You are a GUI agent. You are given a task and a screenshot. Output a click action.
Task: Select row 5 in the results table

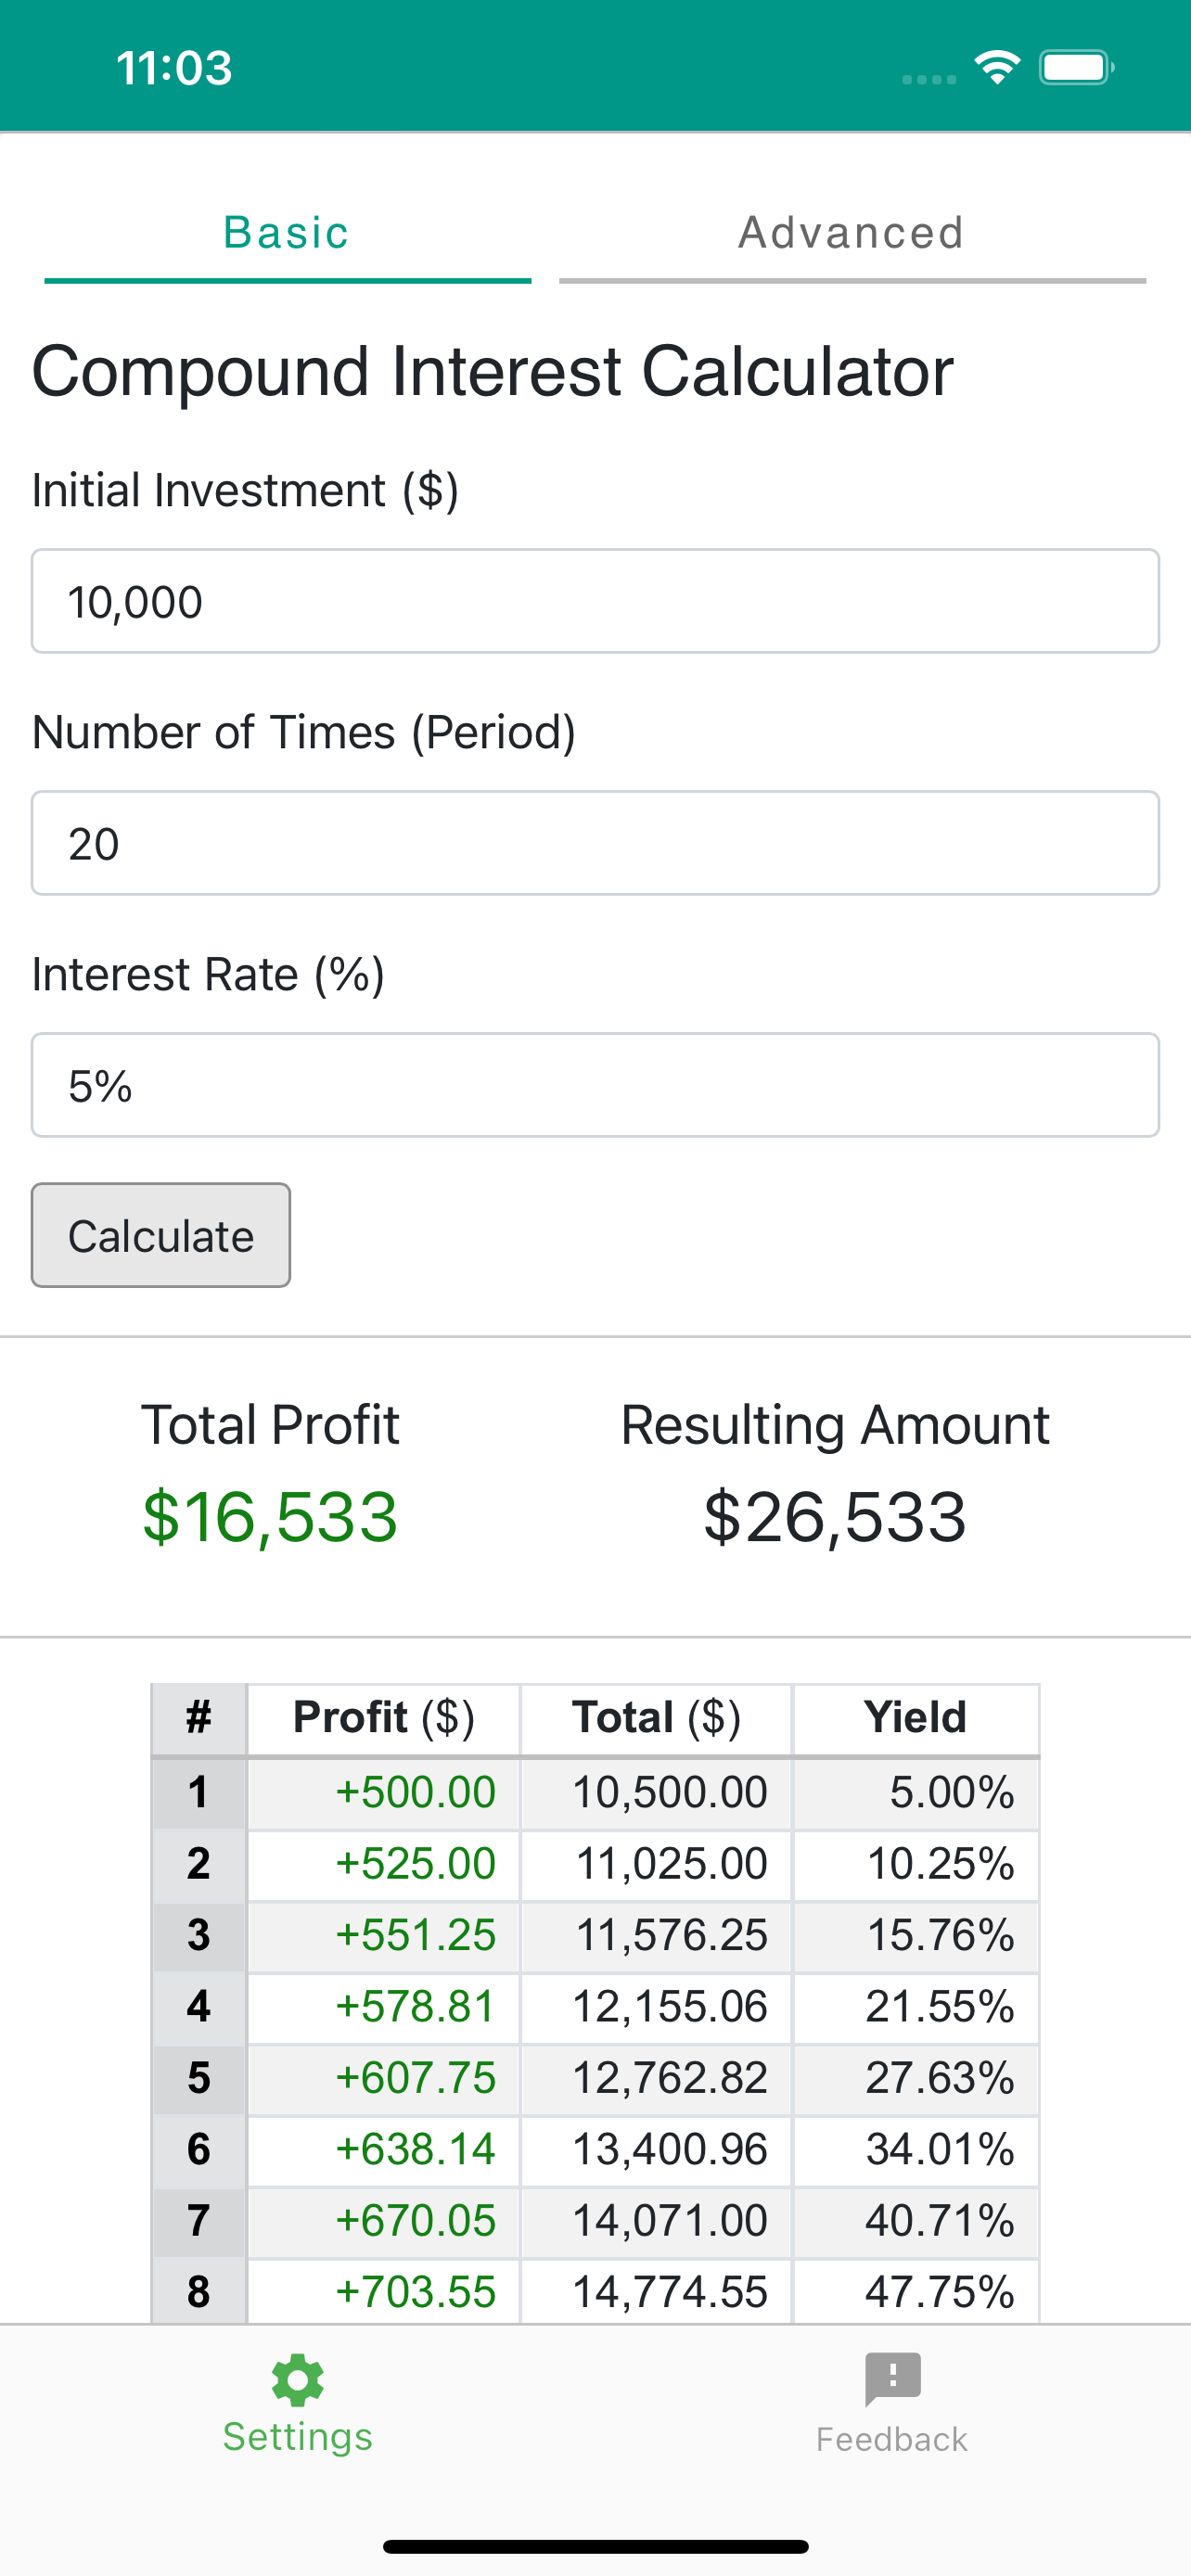pos(596,2078)
